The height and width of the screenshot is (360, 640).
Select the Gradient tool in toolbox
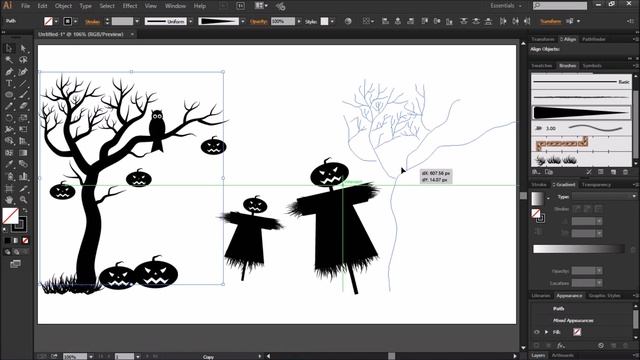pyautogui.click(x=23, y=153)
